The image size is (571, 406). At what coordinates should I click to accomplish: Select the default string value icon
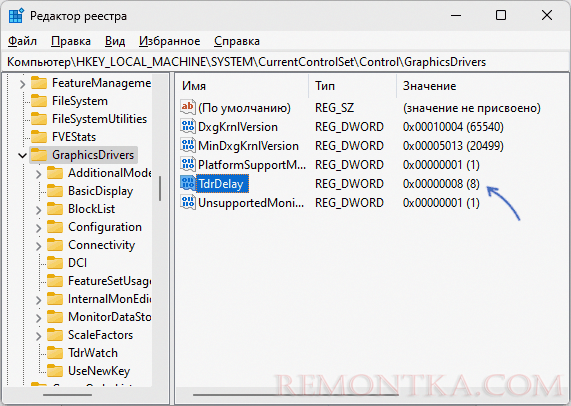pyautogui.click(x=188, y=107)
